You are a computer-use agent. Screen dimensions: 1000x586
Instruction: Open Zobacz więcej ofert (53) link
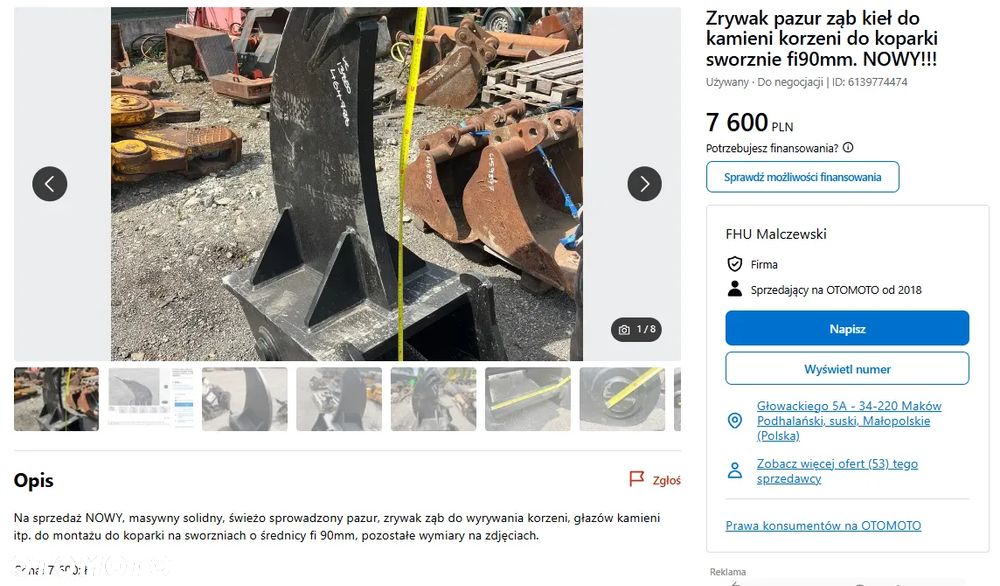837,471
